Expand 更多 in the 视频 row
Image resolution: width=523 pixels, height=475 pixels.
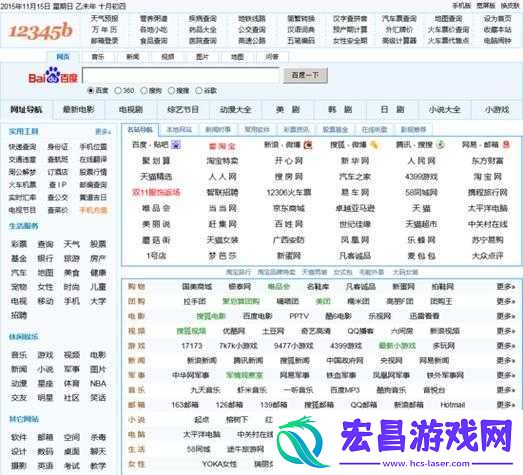506,331
